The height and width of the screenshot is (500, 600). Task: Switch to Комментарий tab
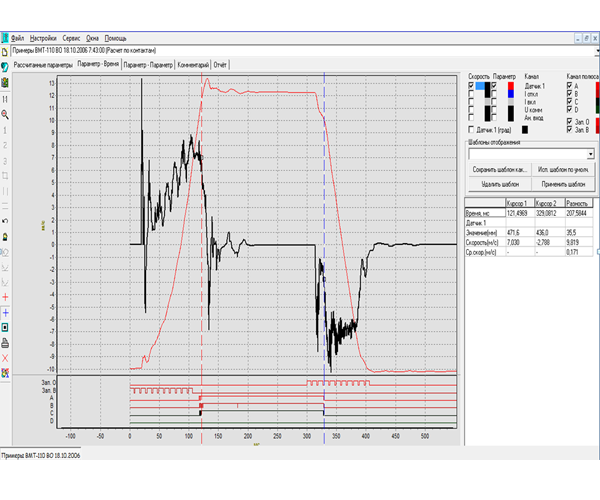coord(193,65)
